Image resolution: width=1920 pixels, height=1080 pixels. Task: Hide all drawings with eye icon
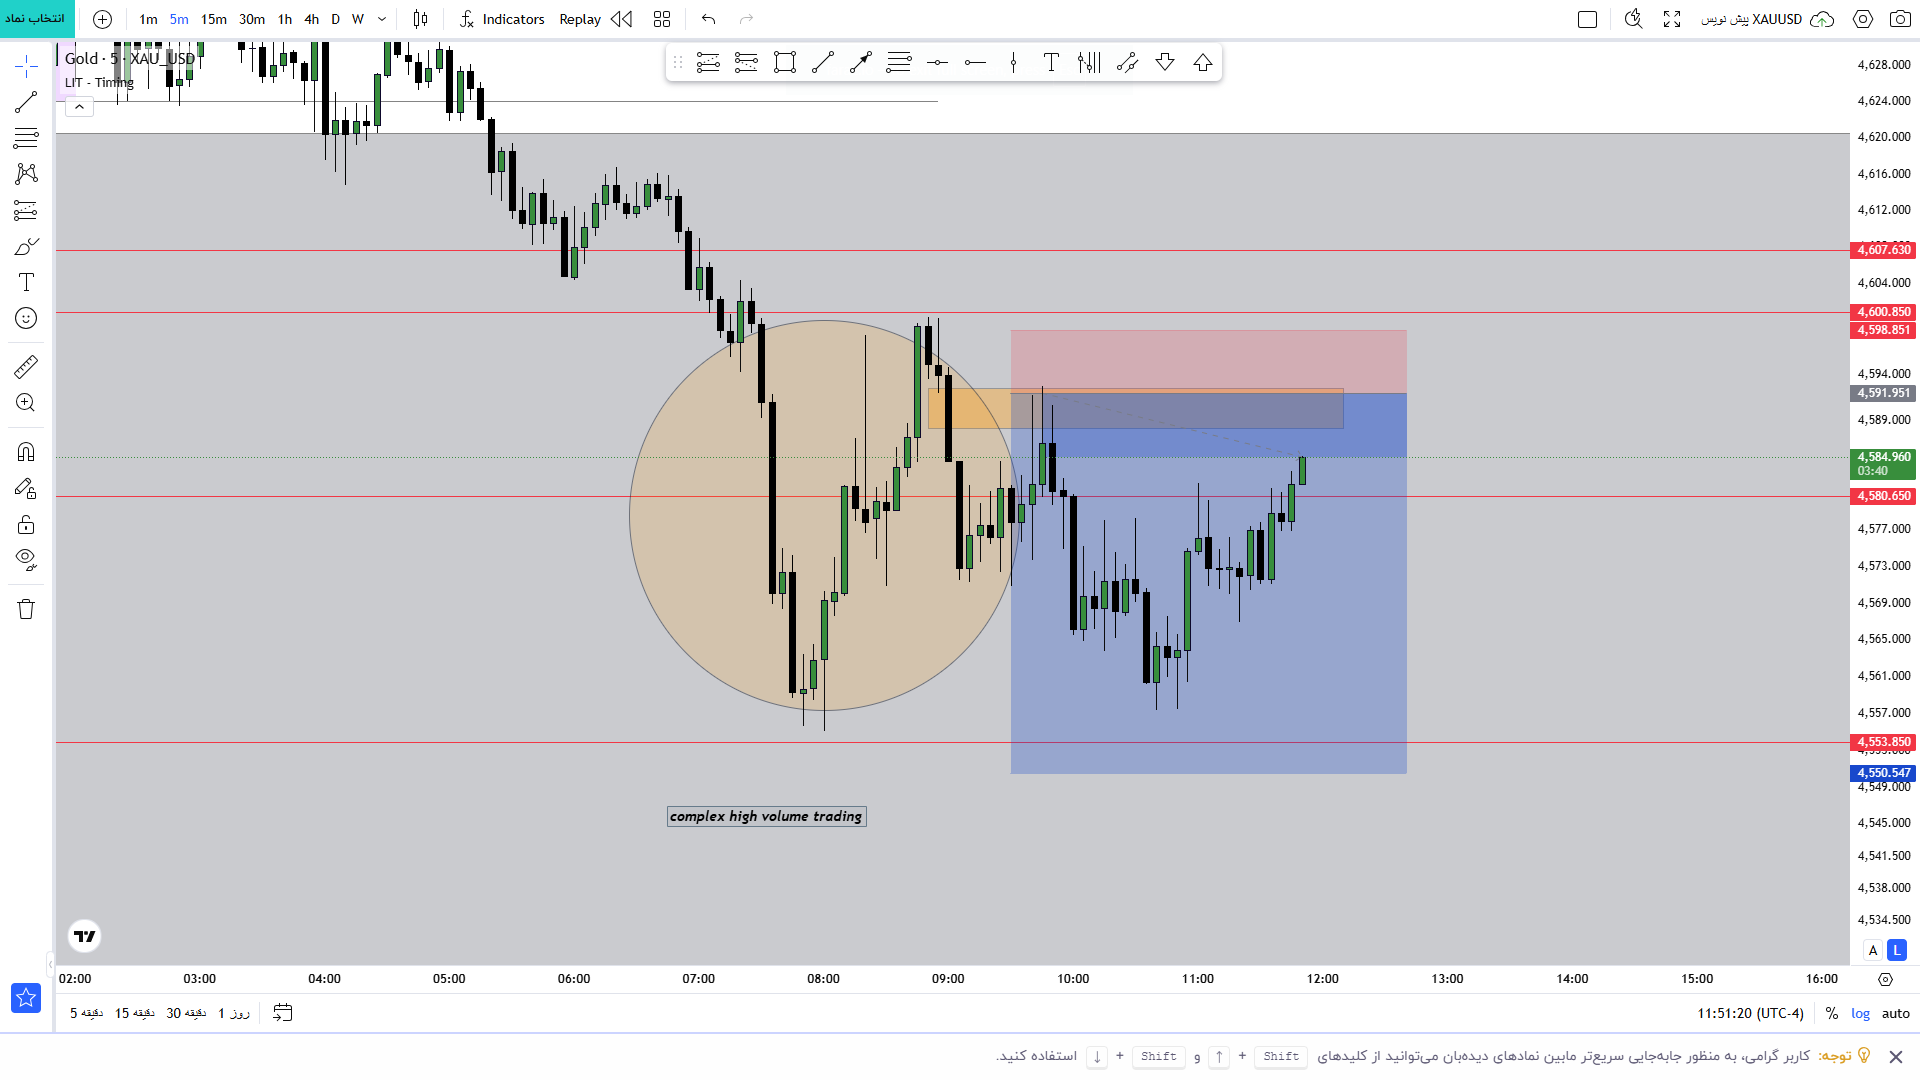point(26,559)
